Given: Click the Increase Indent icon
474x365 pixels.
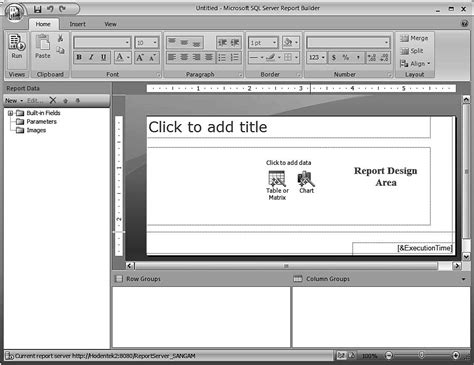Looking at the screenshot, I should pos(235,42).
